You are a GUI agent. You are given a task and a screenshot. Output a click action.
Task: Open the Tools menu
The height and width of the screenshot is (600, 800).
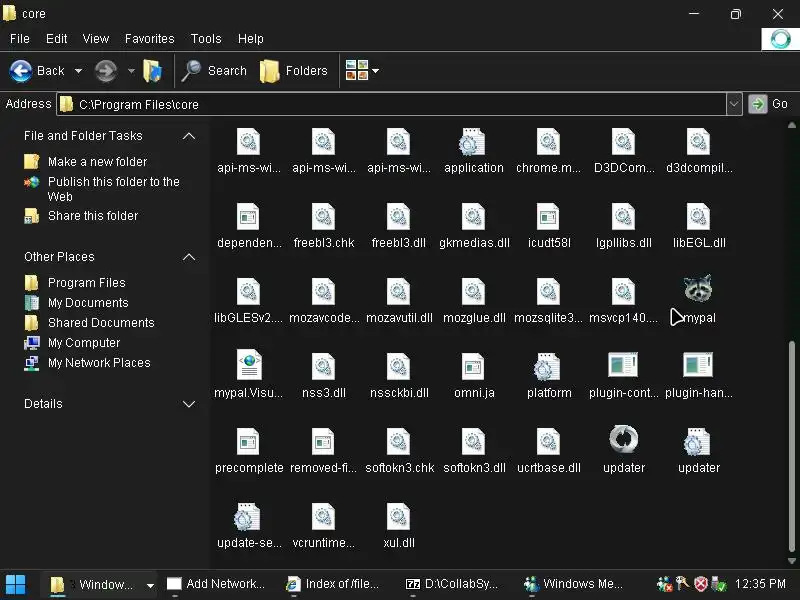(206, 39)
